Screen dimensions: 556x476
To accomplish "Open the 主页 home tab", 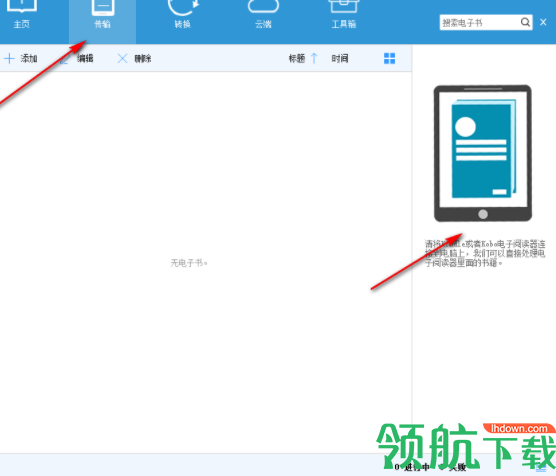I will [x=22, y=16].
